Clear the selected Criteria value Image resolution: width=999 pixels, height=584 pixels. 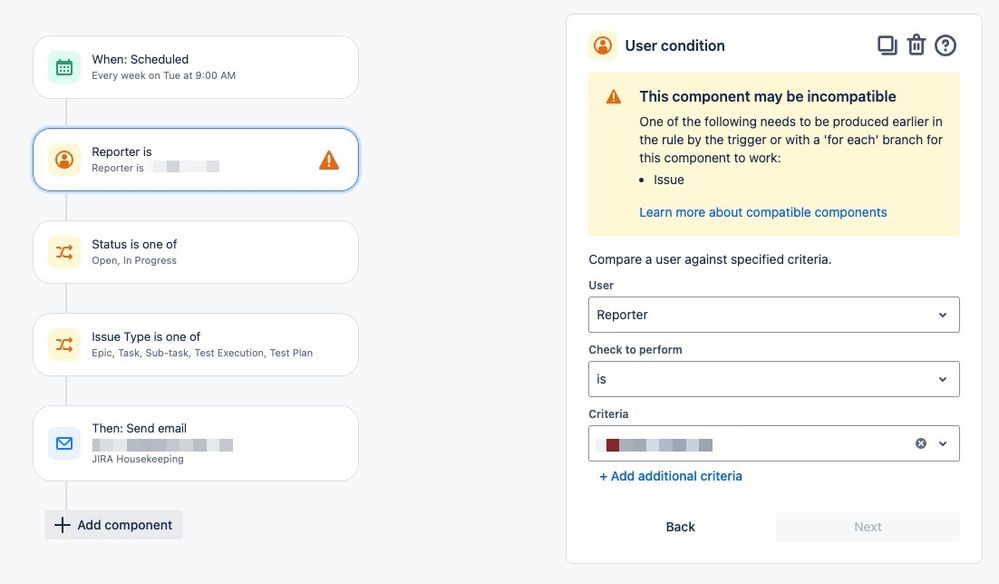921,443
